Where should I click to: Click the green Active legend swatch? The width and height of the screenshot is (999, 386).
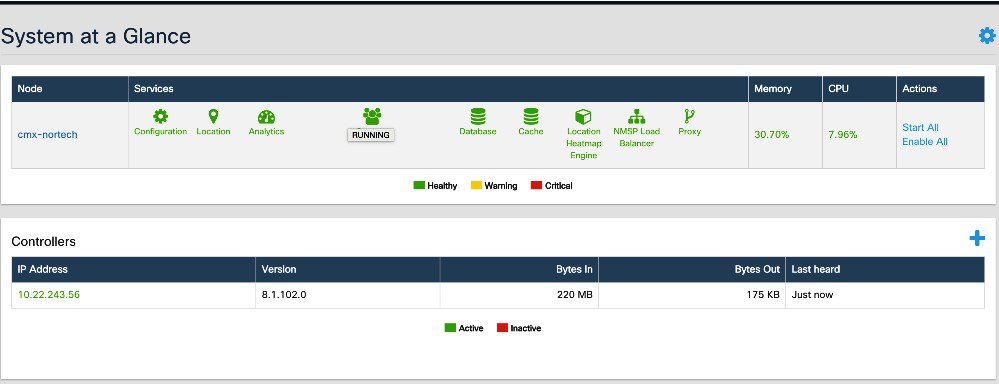[450, 328]
